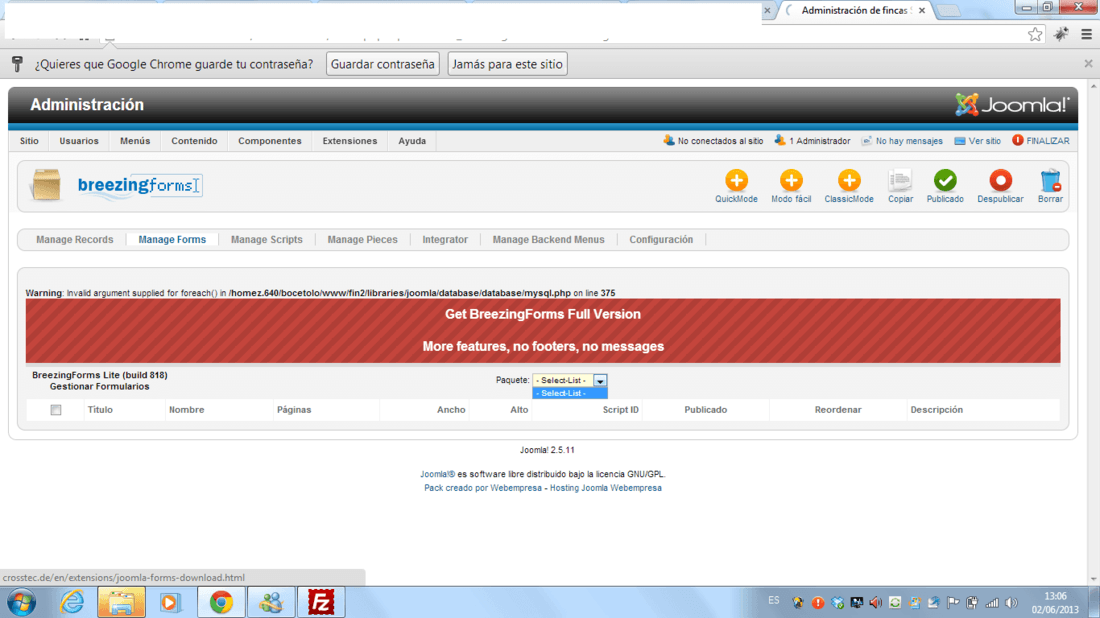Sort by Script ID column header
This screenshot has width=1100, height=618.
[x=621, y=410]
